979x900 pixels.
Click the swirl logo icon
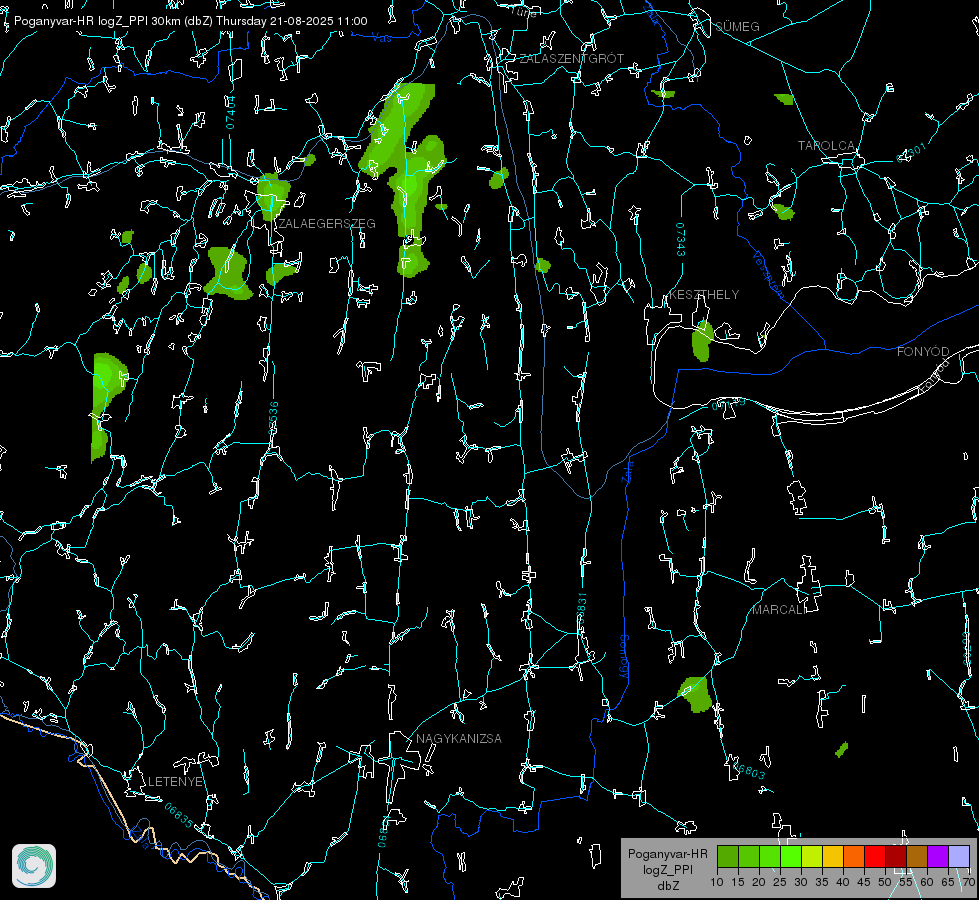(x=34, y=866)
